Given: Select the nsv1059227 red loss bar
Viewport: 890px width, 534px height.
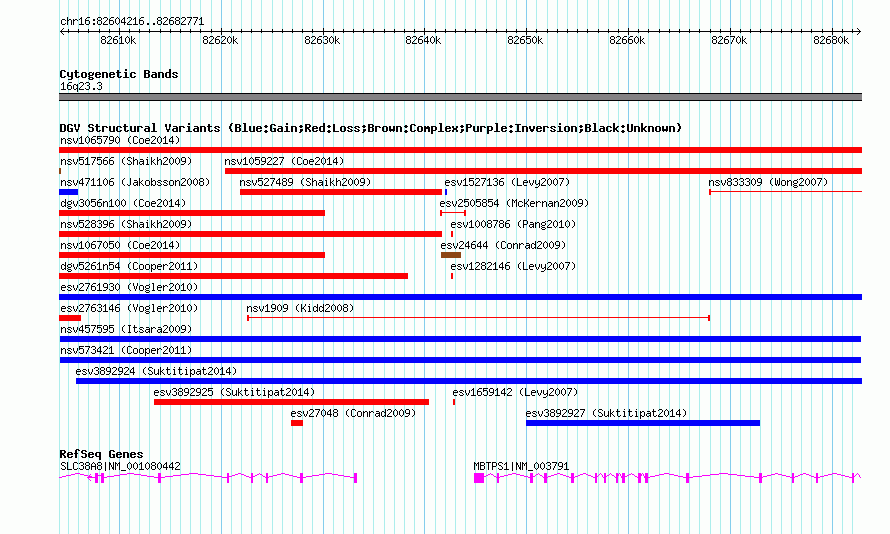Looking at the screenshot, I should click(543, 171).
